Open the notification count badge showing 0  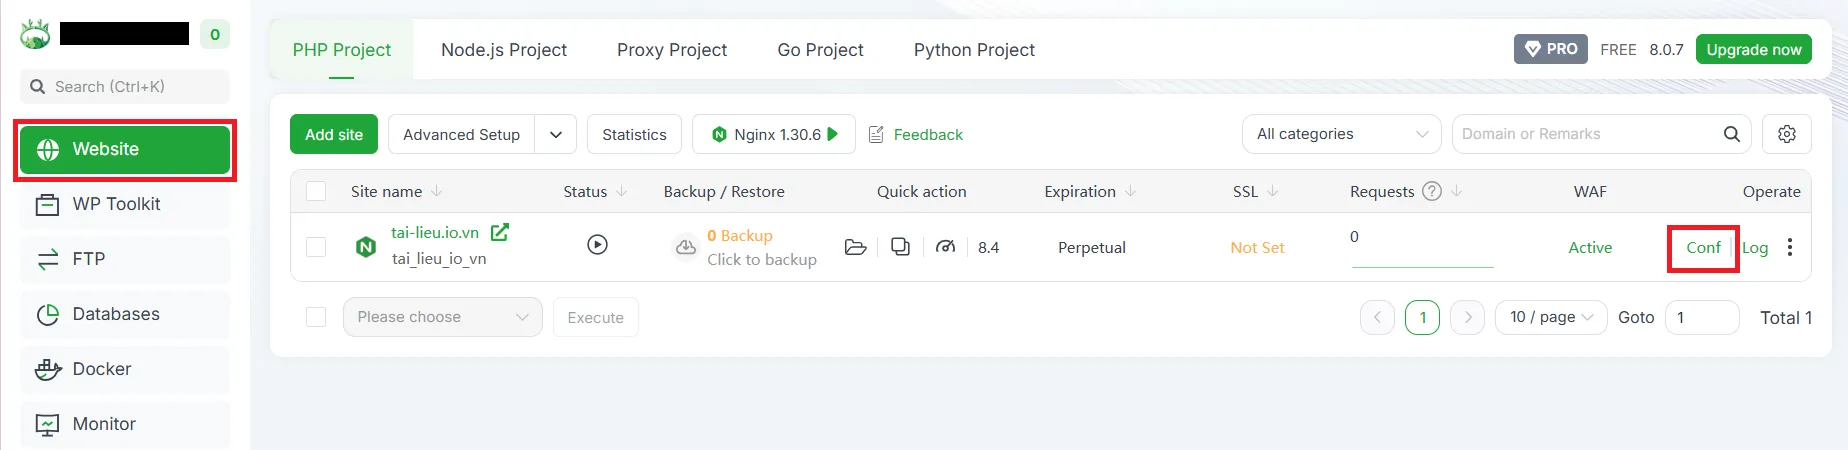214,34
